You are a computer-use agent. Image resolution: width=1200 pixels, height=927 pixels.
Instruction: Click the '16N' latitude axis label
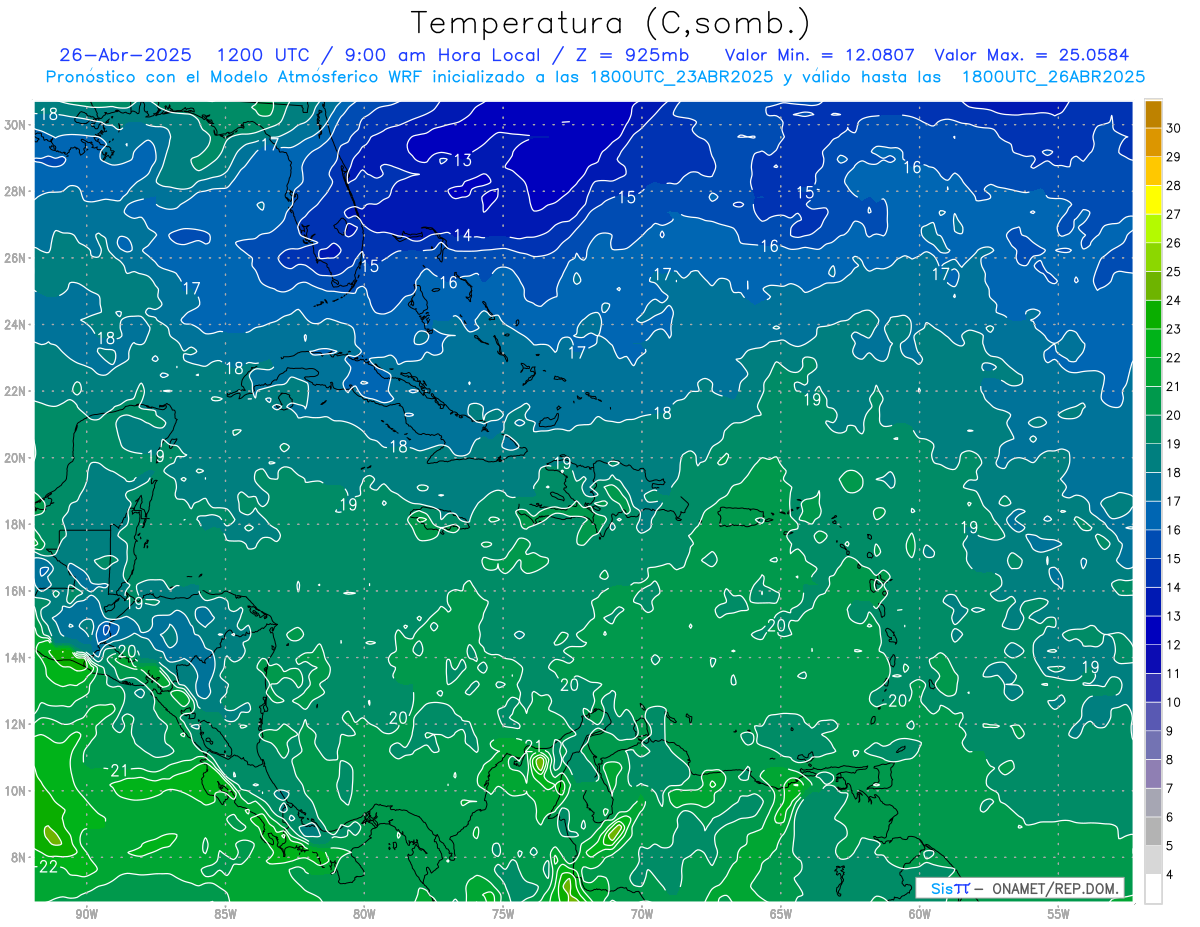(x=15, y=591)
